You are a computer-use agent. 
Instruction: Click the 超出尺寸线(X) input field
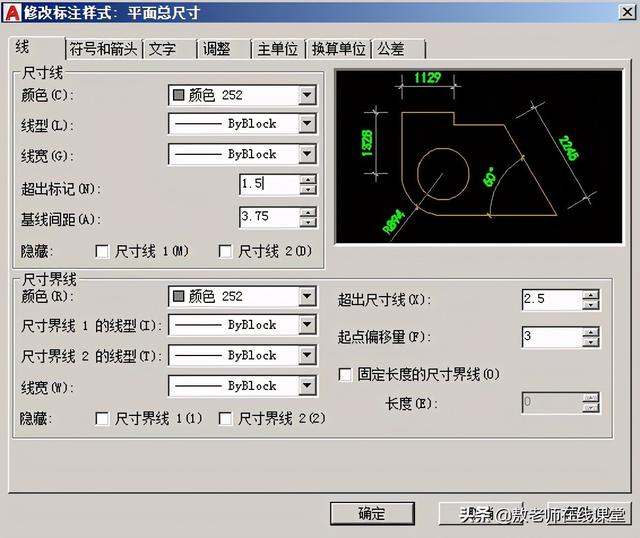click(x=552, y=300)
